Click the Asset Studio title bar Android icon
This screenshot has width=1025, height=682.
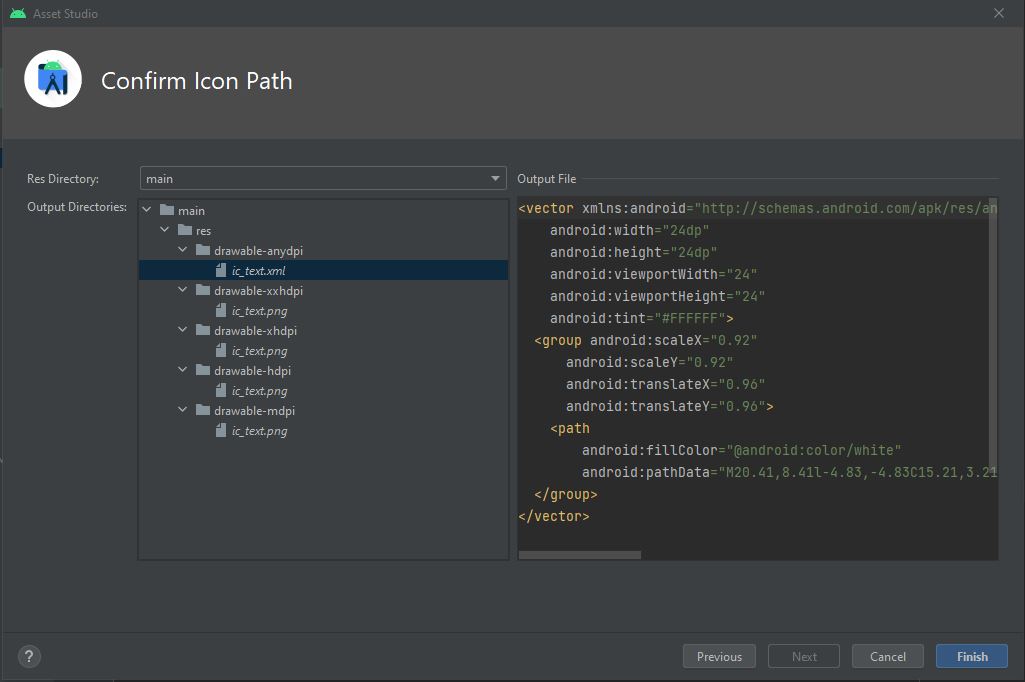coord(18,13)
